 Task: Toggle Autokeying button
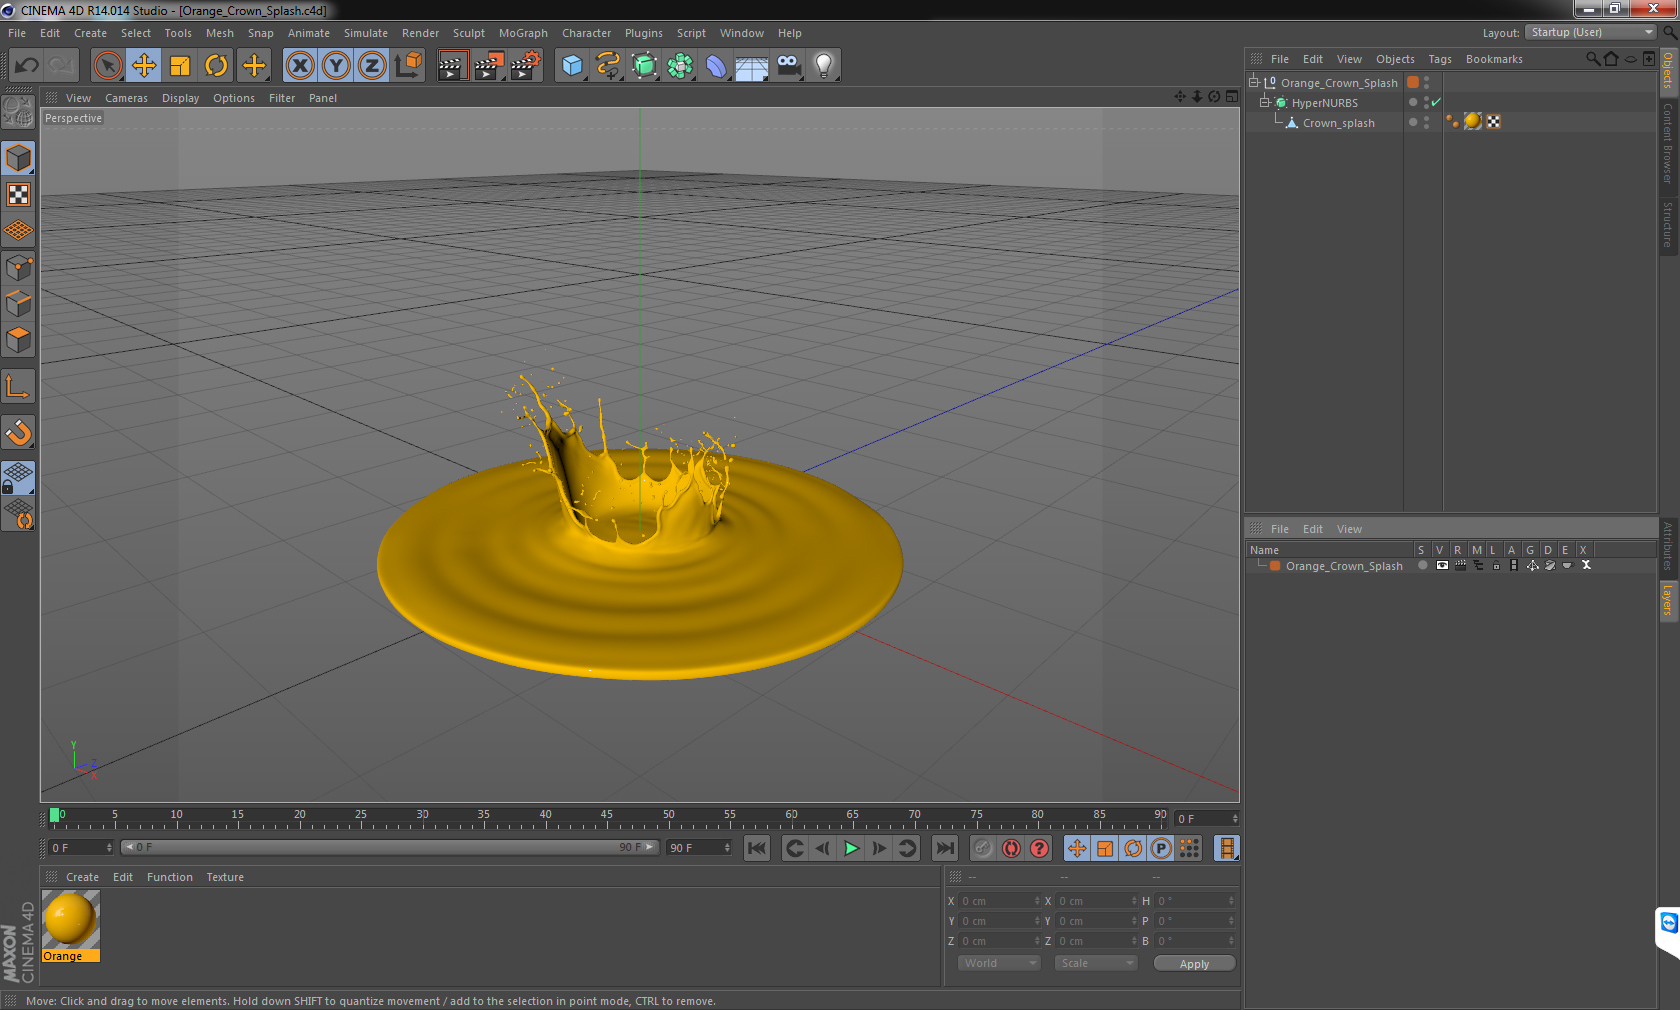[1011, 848]
